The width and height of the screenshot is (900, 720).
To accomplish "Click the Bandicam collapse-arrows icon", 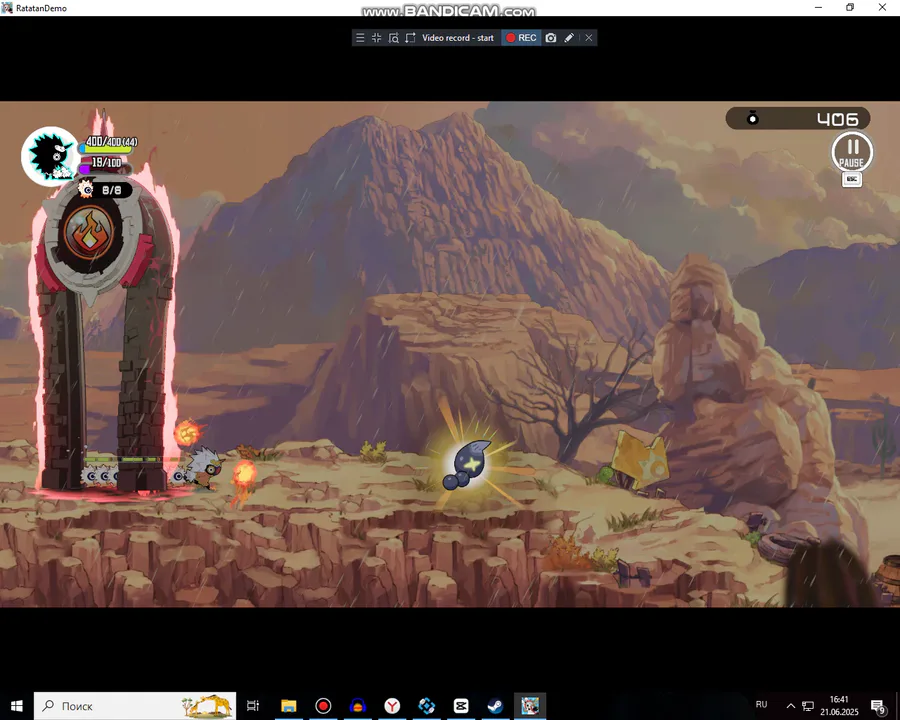I will point(377,38).
